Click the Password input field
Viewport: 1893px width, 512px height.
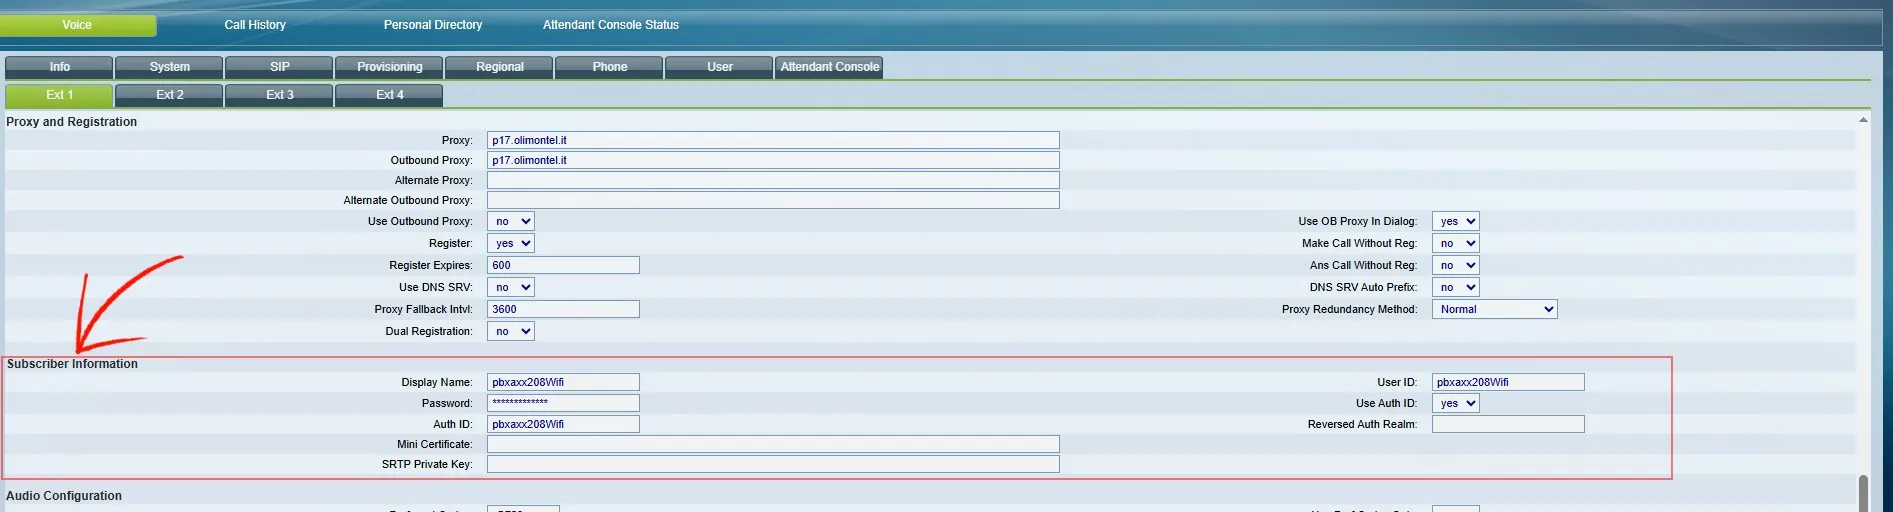coord(562,403)
